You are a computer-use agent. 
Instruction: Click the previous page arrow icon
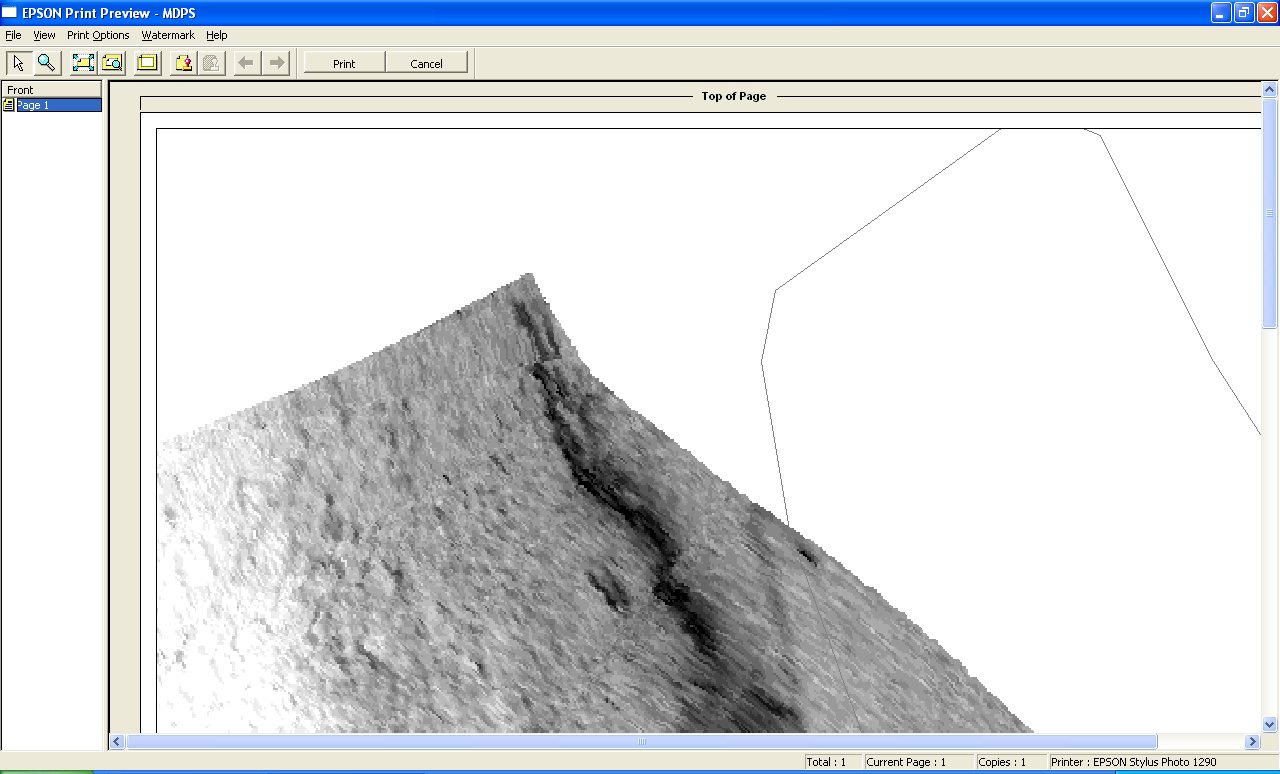(247, 63)
